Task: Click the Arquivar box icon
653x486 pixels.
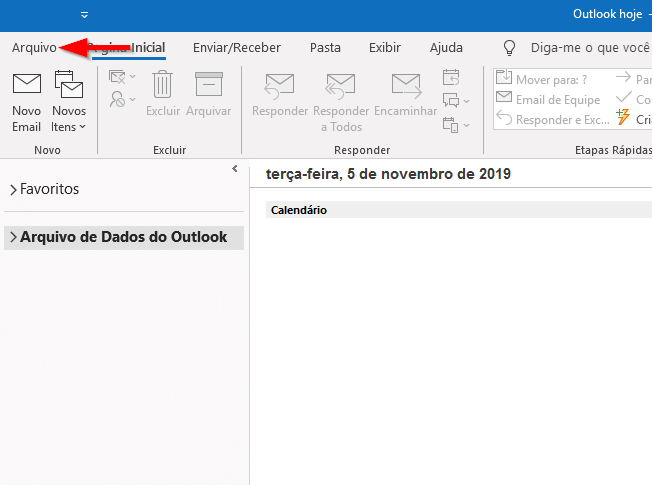Action: [209, 84]
